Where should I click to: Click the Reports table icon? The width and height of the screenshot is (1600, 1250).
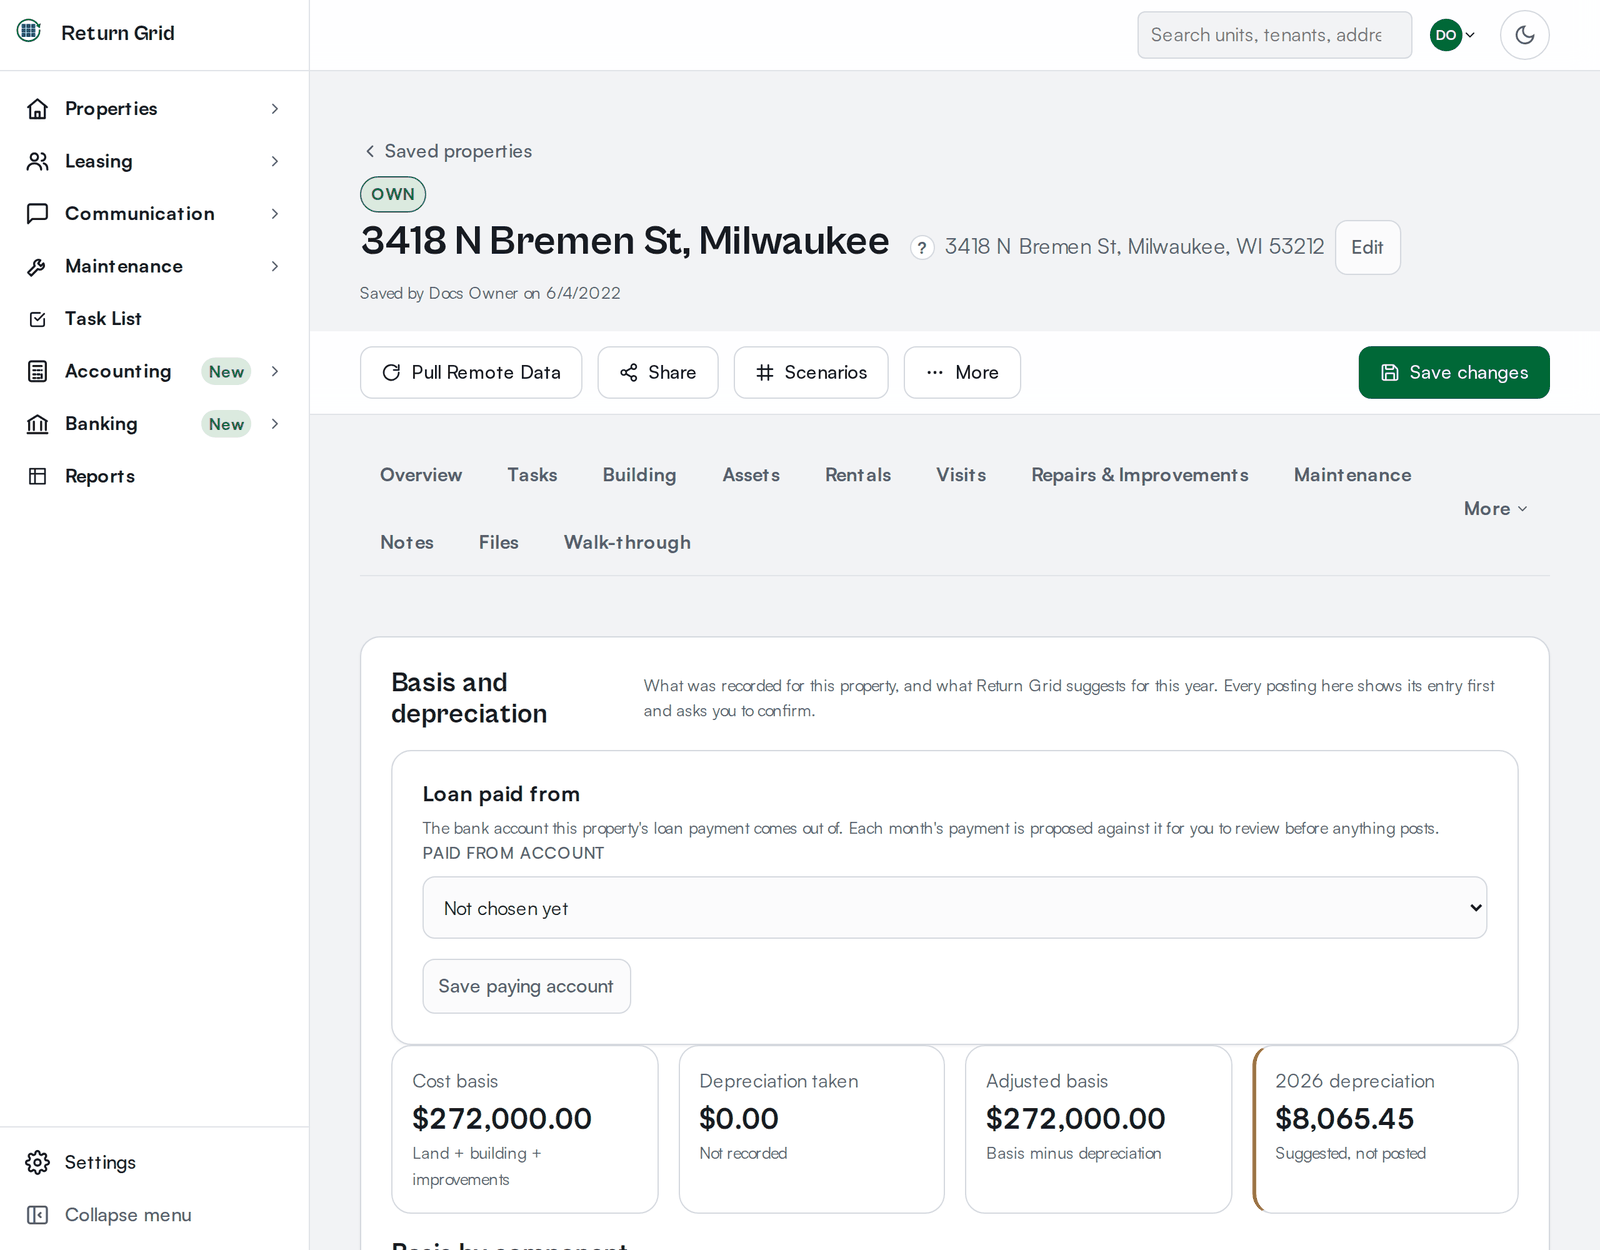(38, 476)
